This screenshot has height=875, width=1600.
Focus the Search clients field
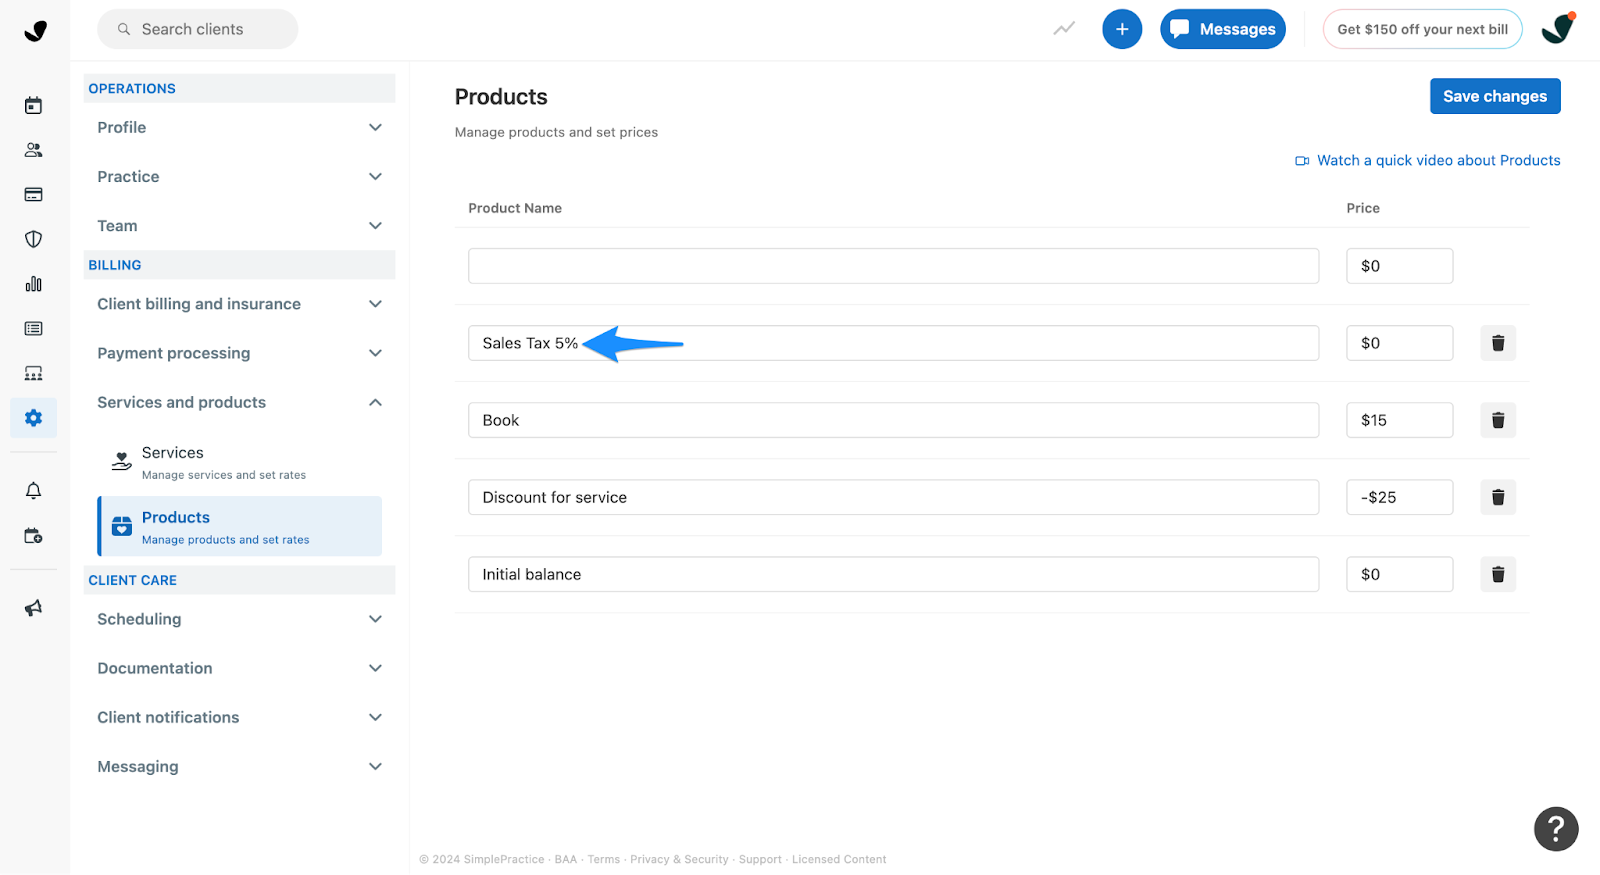pyautogui.click(x=197, y=29)
